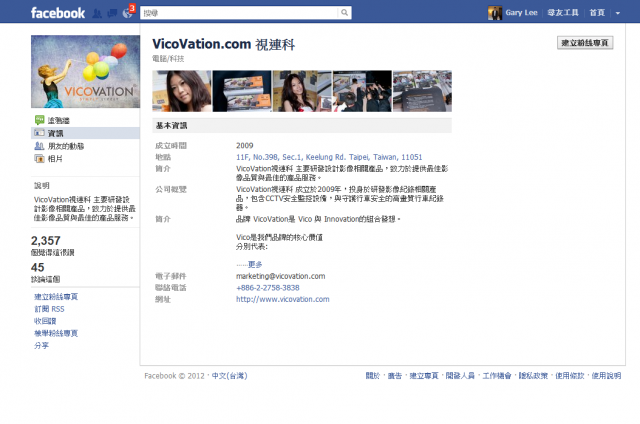This screenshot has height=424, width=640.
Task: Click the Share (分享) link
Action: pos(41,346)
